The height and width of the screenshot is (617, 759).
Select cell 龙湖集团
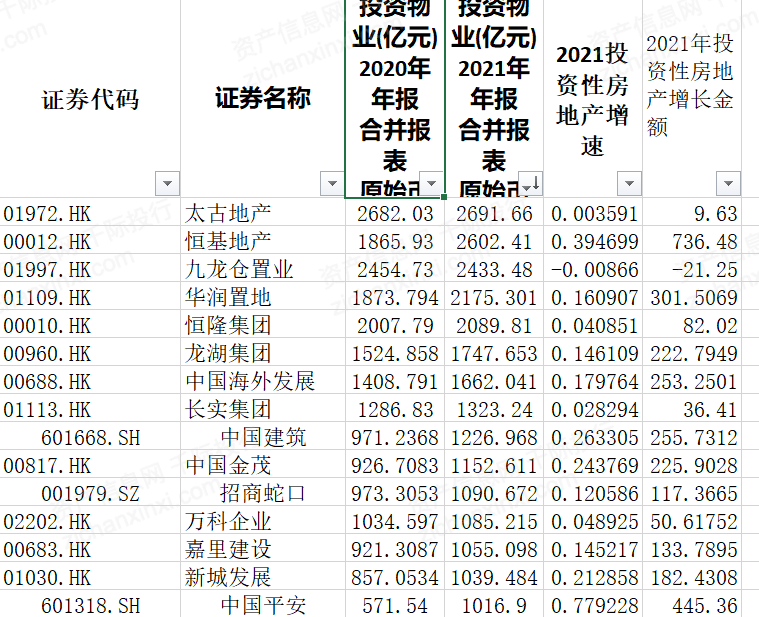pos(263,352)
